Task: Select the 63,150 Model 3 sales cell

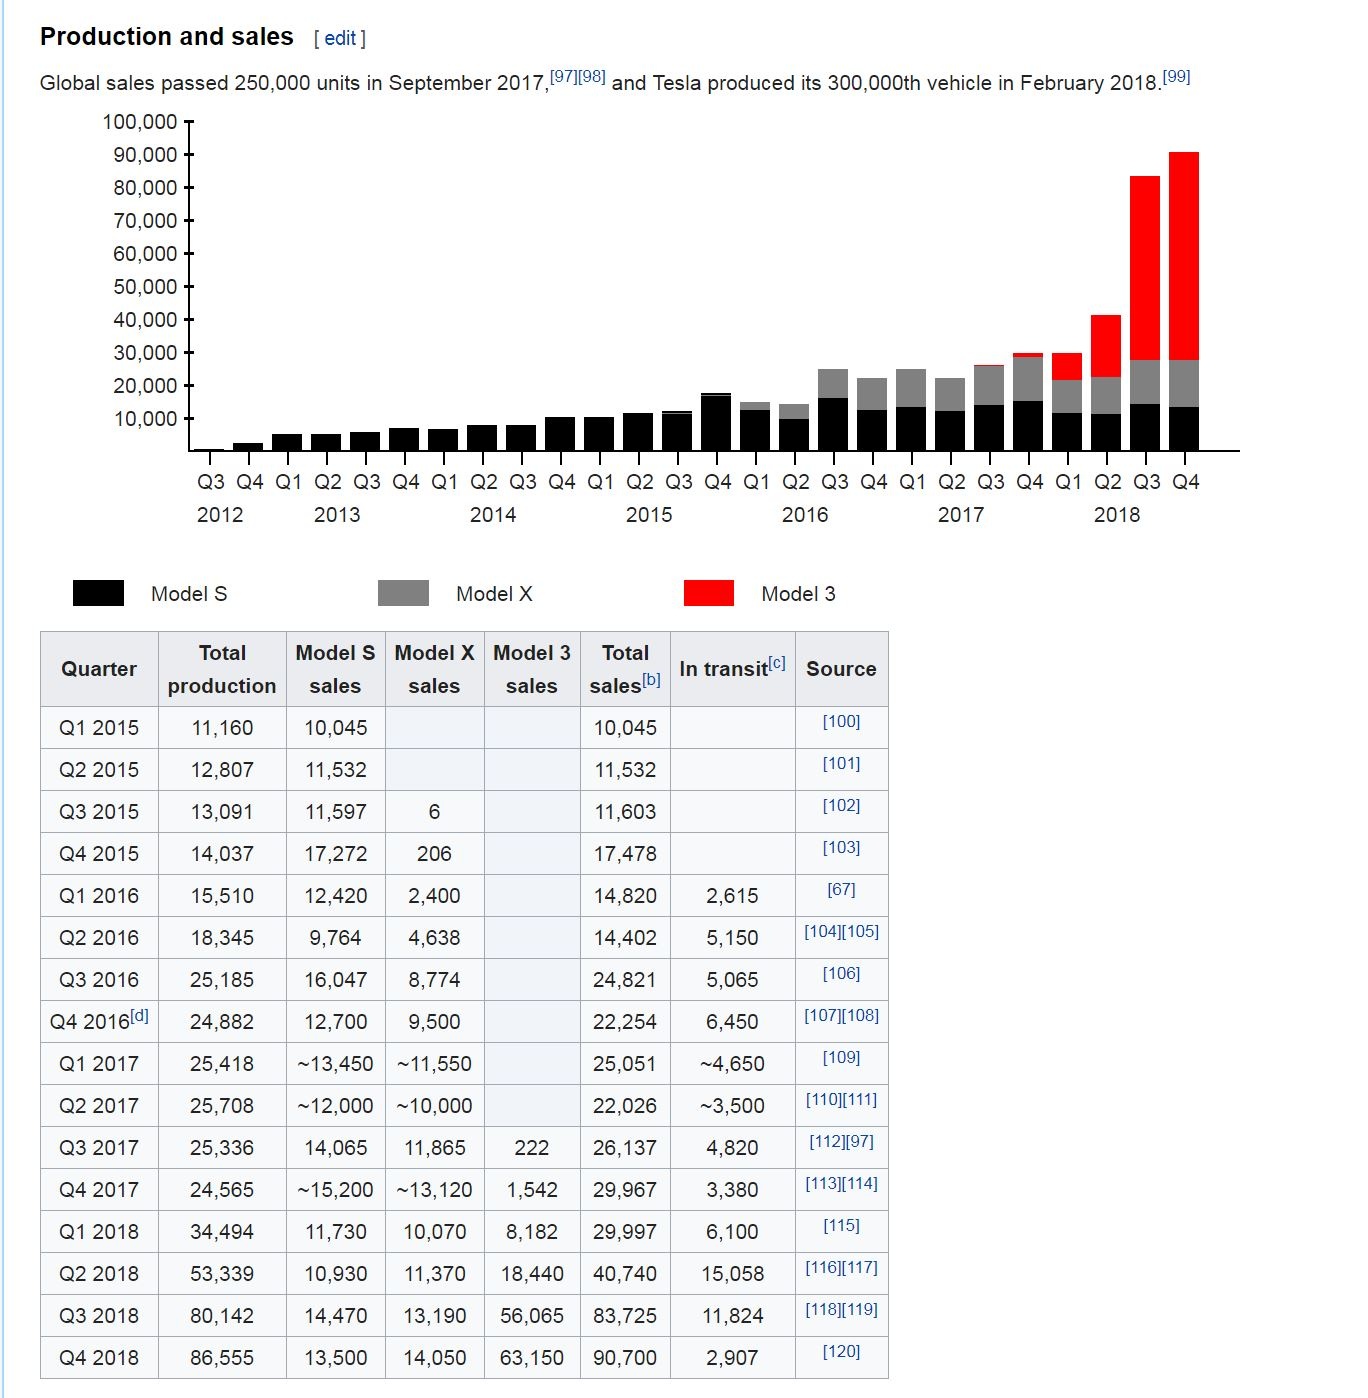Action: pos(532,1358)
